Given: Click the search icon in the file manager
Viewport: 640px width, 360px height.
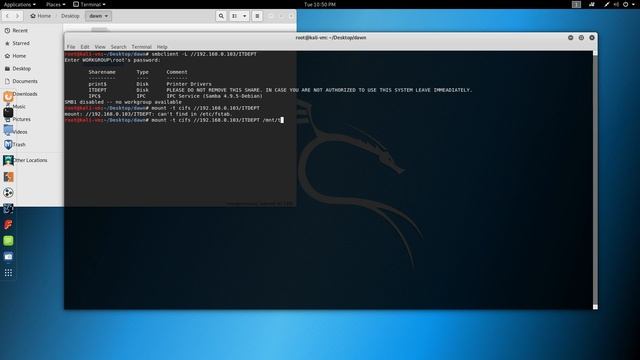Looking at the screenshot, I should coord(221,16).
